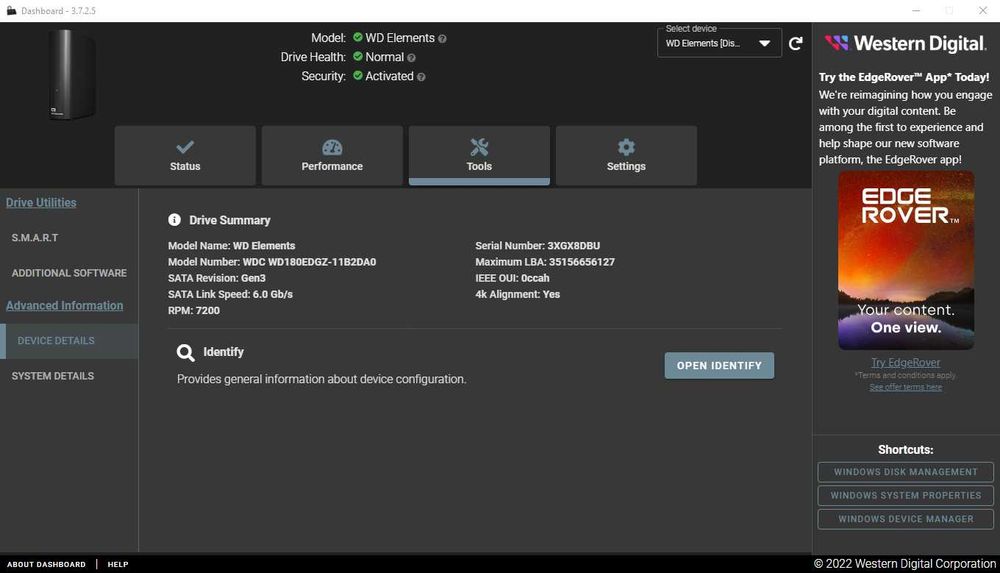Select Additional Software in sidebar

(x=69, y=273)
